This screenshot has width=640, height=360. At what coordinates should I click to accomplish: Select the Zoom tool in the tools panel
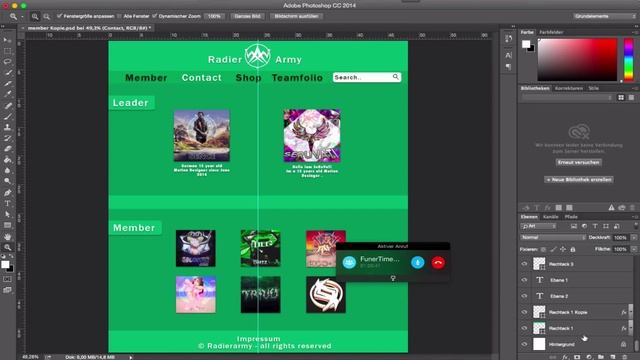click(x=7, y=247)
